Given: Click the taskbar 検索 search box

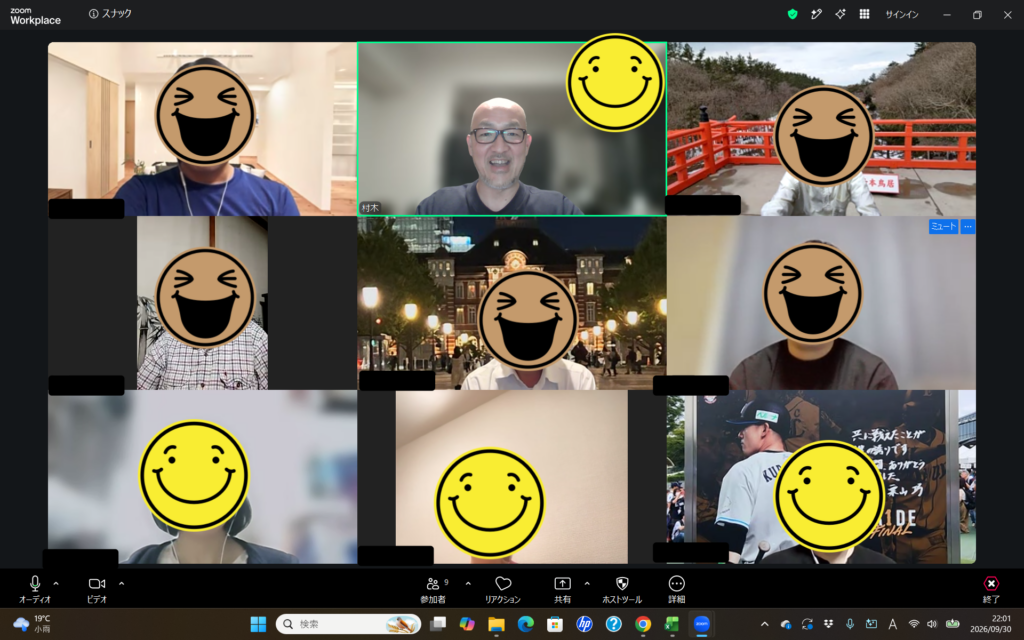Looking at the screenshot, I should (348, 624).
